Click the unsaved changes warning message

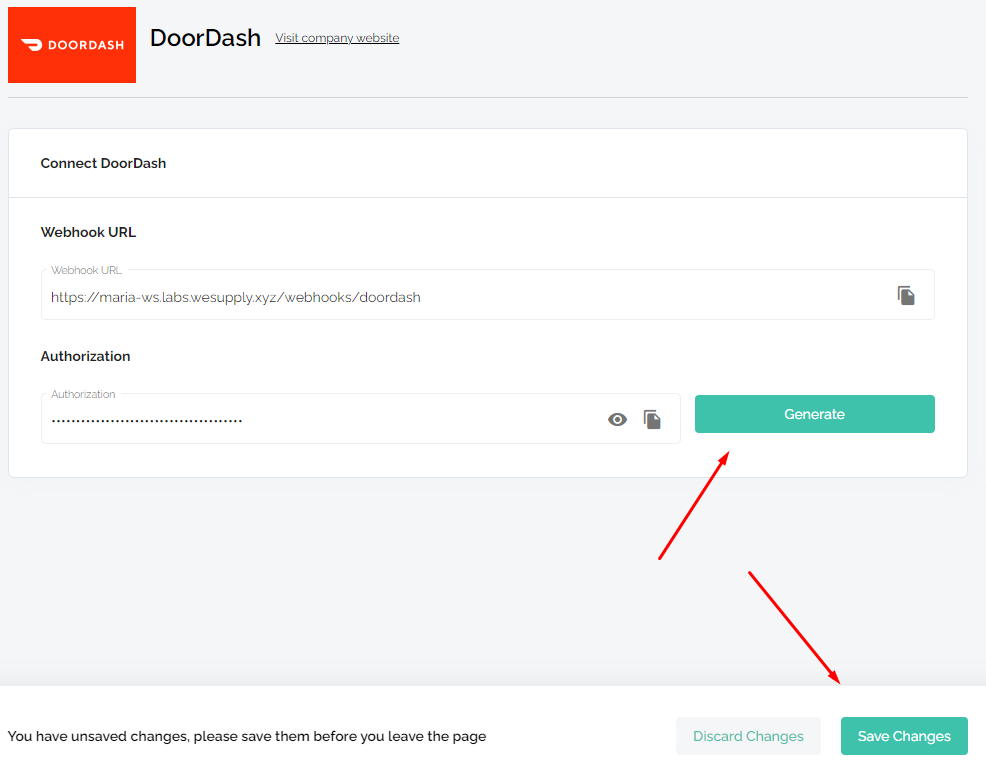[246, 736]
